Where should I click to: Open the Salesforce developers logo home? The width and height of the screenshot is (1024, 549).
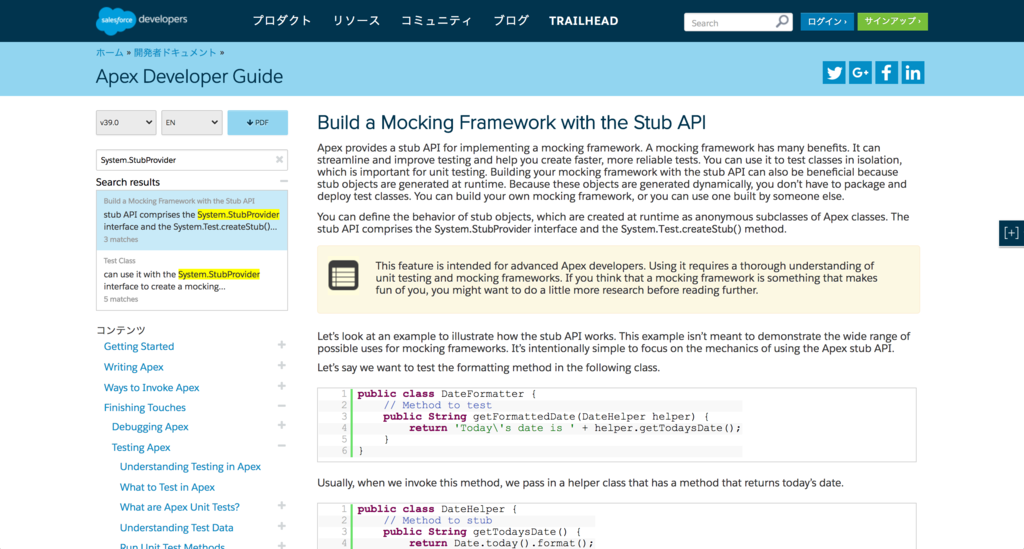point(142,20)
